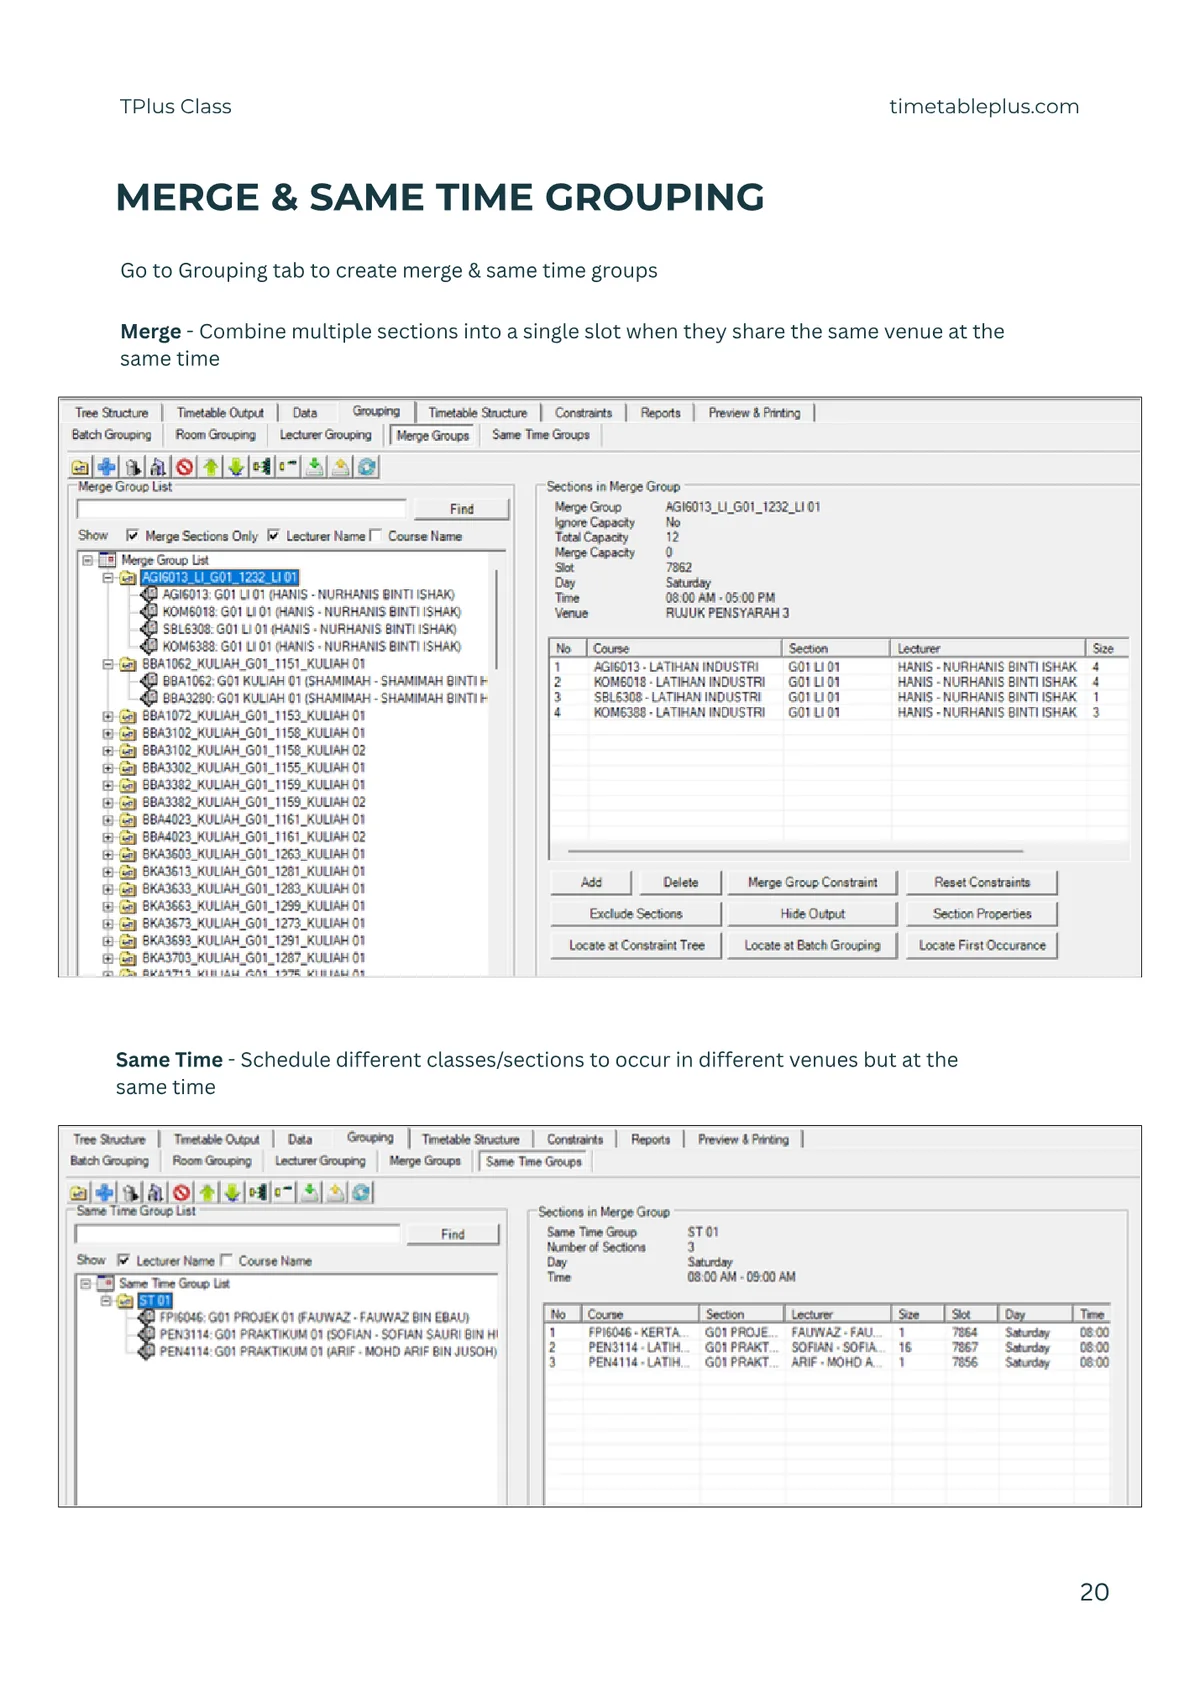Click collapse tree icon in Merge Groups toolbar

coord(288,467)
